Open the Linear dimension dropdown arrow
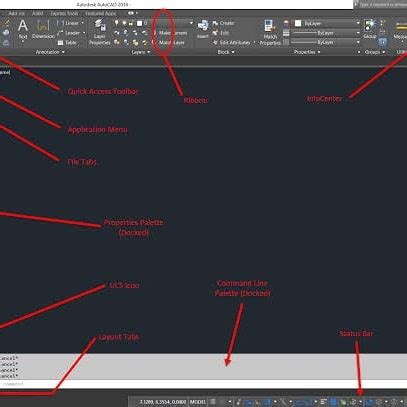This screenshot has width=407, height=407. [x=83, y=23]
